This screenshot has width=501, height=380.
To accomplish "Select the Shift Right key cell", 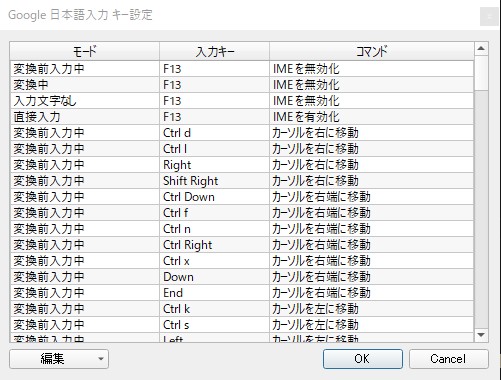I will click(214, 181).
